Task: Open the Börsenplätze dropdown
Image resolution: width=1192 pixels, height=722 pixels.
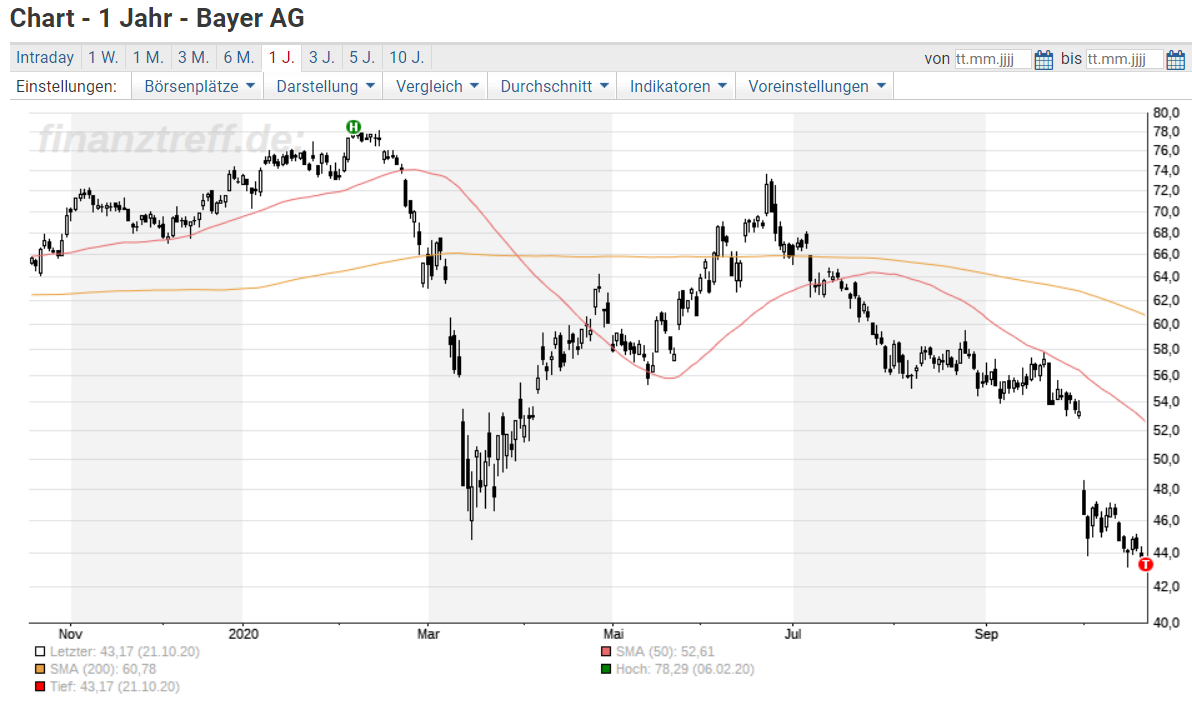Action: pyautogui.click(x=198, y=87)
